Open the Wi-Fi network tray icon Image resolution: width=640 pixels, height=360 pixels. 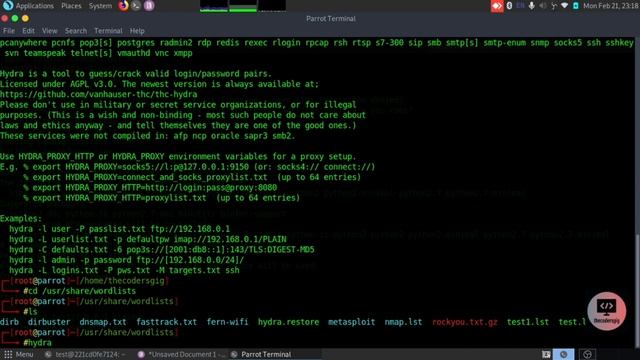pyautogui.click(x=564, y=6)
